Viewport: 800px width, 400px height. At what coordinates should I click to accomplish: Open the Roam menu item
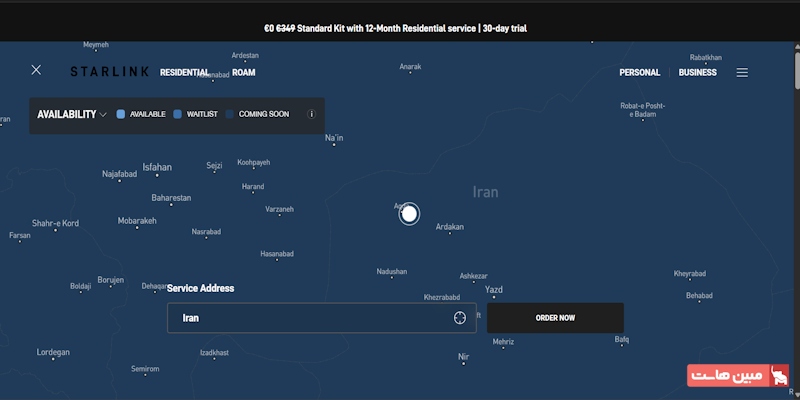coord(244,72)
